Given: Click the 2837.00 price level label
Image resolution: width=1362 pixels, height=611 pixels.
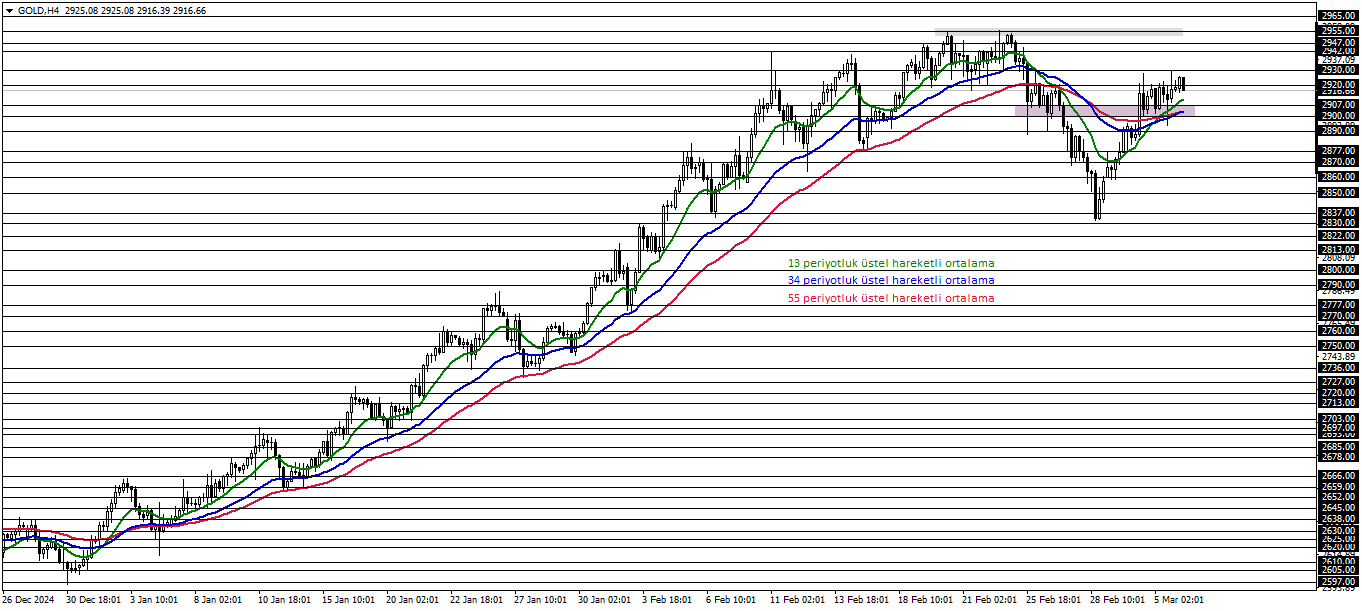Looking at the screenshot, I should [1338, 213].
